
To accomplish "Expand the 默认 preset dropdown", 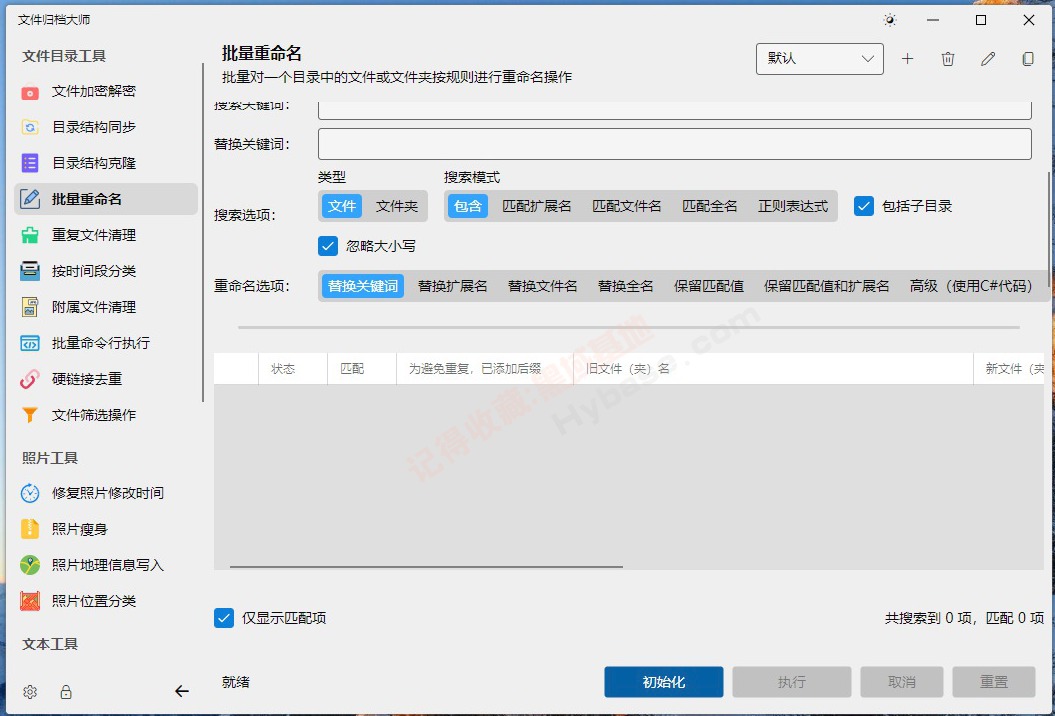I will coord(819,59).
